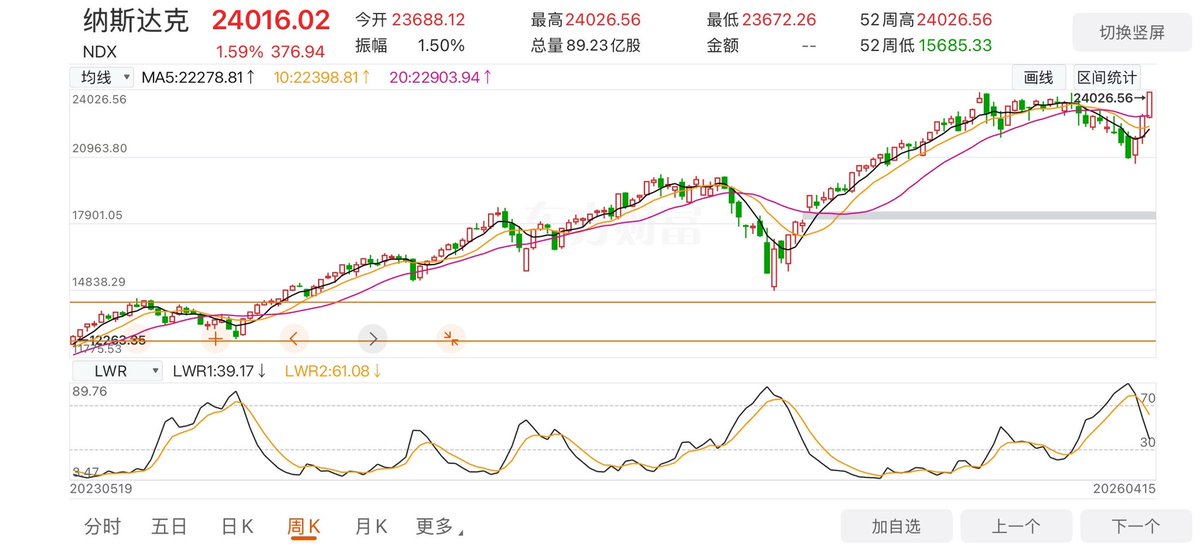The height and width of the screenshot is (553, 1200).
Task: Switch to the 月K tab
Action: (371, 526)
